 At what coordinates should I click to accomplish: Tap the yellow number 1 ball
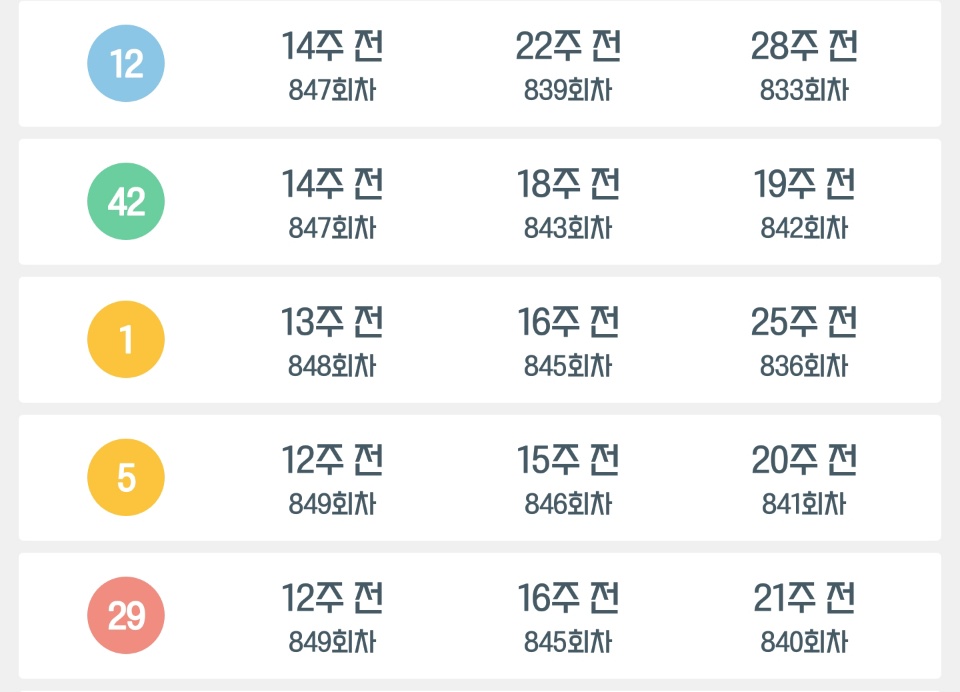126,339
